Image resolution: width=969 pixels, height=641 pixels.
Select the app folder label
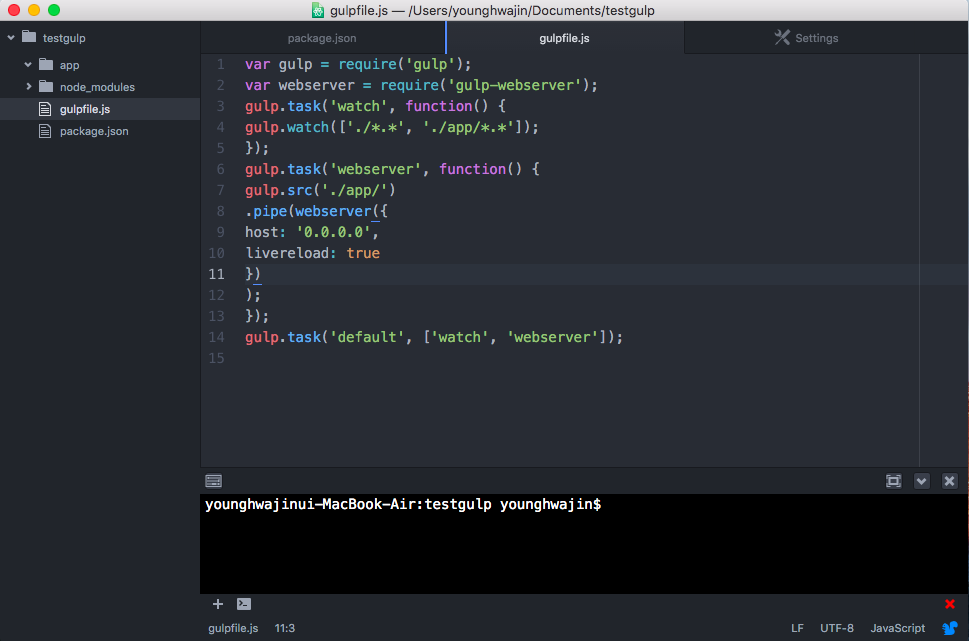coord(69,65)
